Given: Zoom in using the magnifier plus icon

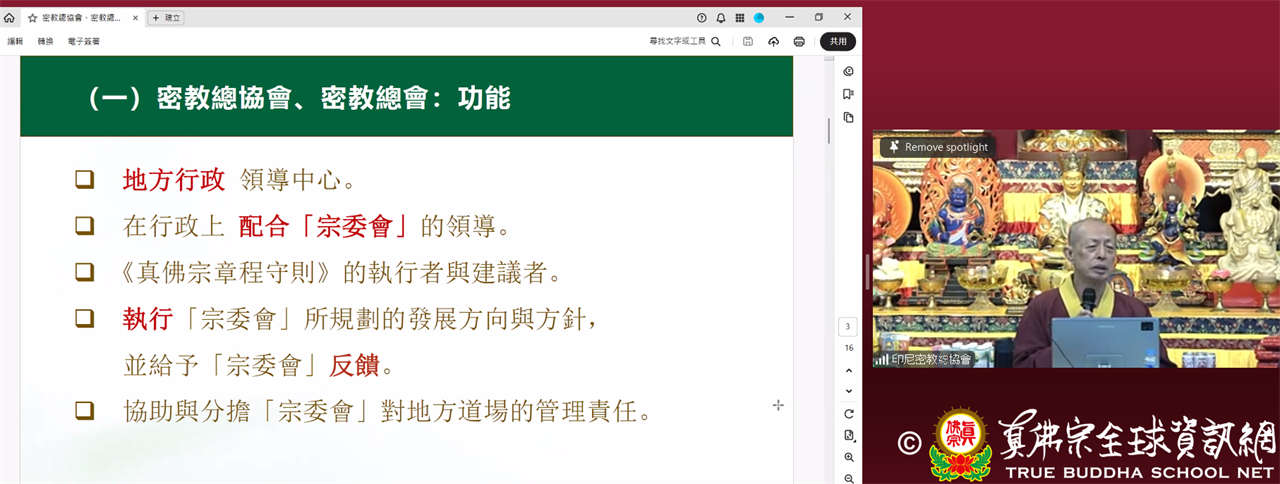Looking at the screenshot, I should pyautogui.click(x=849, y=457).
